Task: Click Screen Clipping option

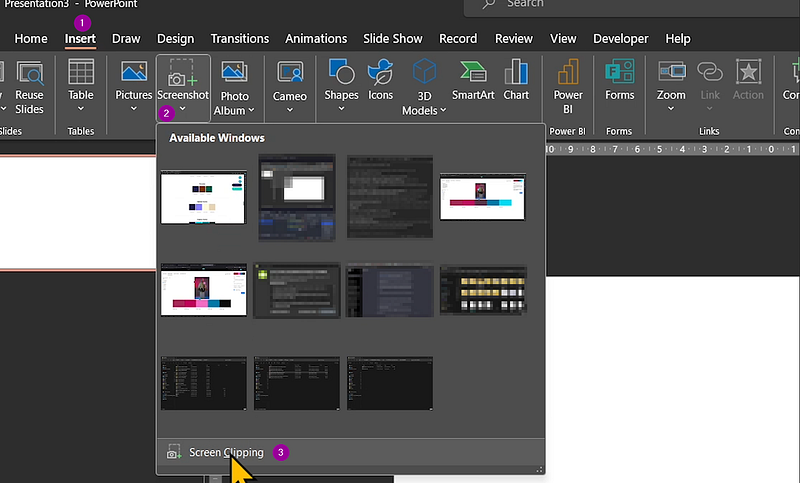Action: tap(227, 452)
